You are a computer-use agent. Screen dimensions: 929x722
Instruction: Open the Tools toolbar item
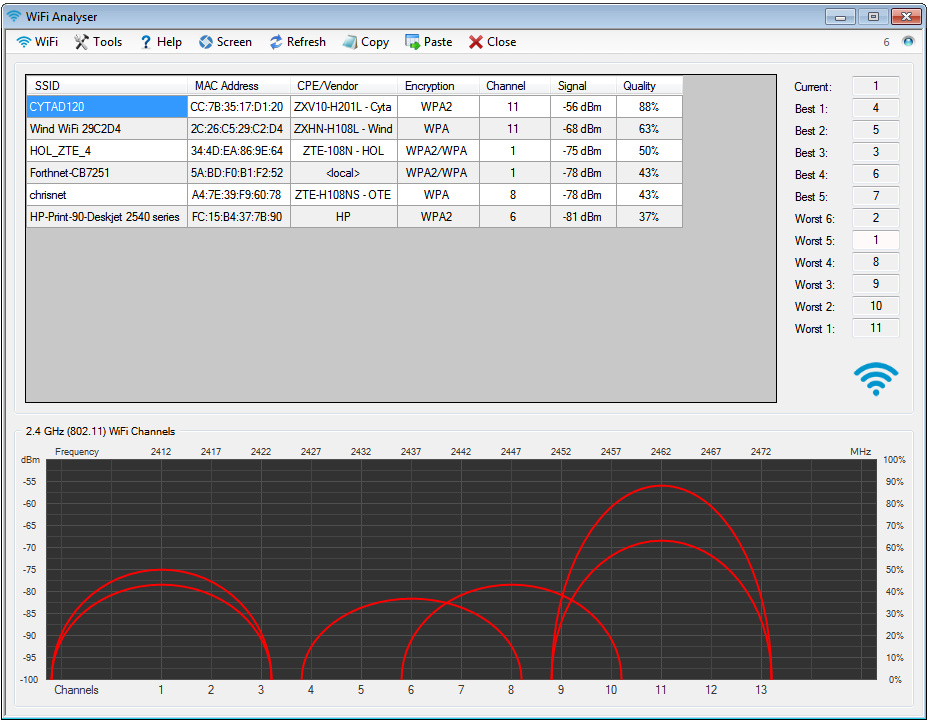click(80, 42)
